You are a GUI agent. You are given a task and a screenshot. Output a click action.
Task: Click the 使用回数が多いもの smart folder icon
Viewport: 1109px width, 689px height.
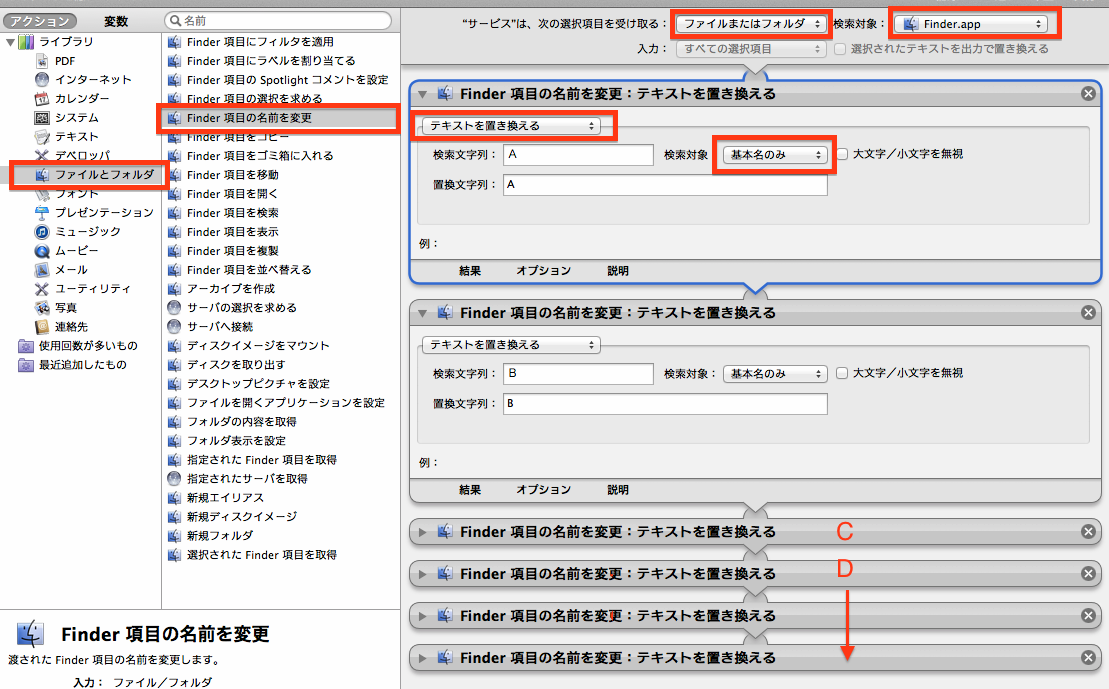point(26,346)
